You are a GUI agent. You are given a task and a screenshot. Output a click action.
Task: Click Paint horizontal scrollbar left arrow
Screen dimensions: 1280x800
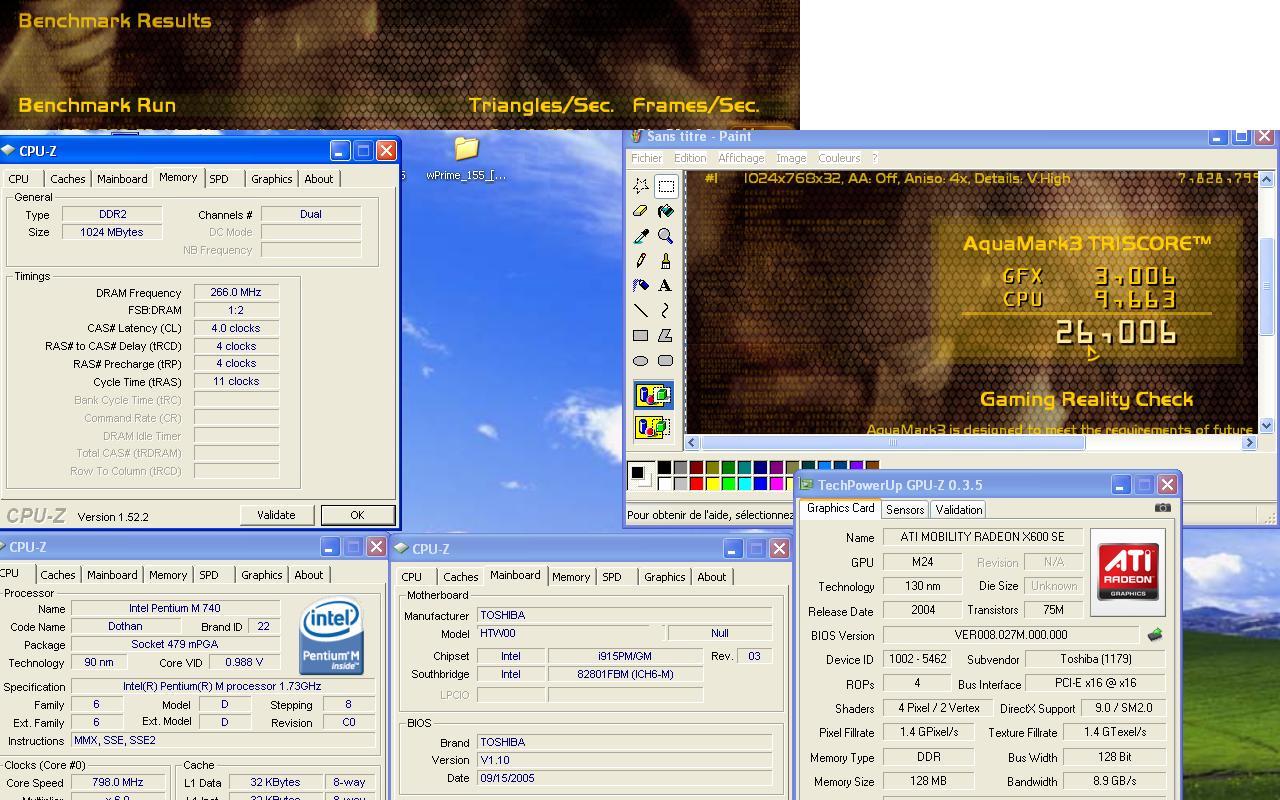(x=692, y=442)
